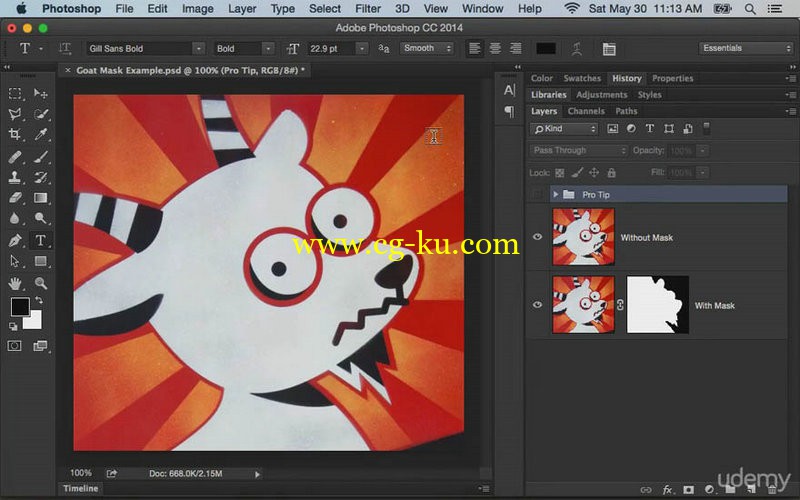Enable Quick Mask mode
This screenshot has width=800, height=500.
(x=15, y=346)
